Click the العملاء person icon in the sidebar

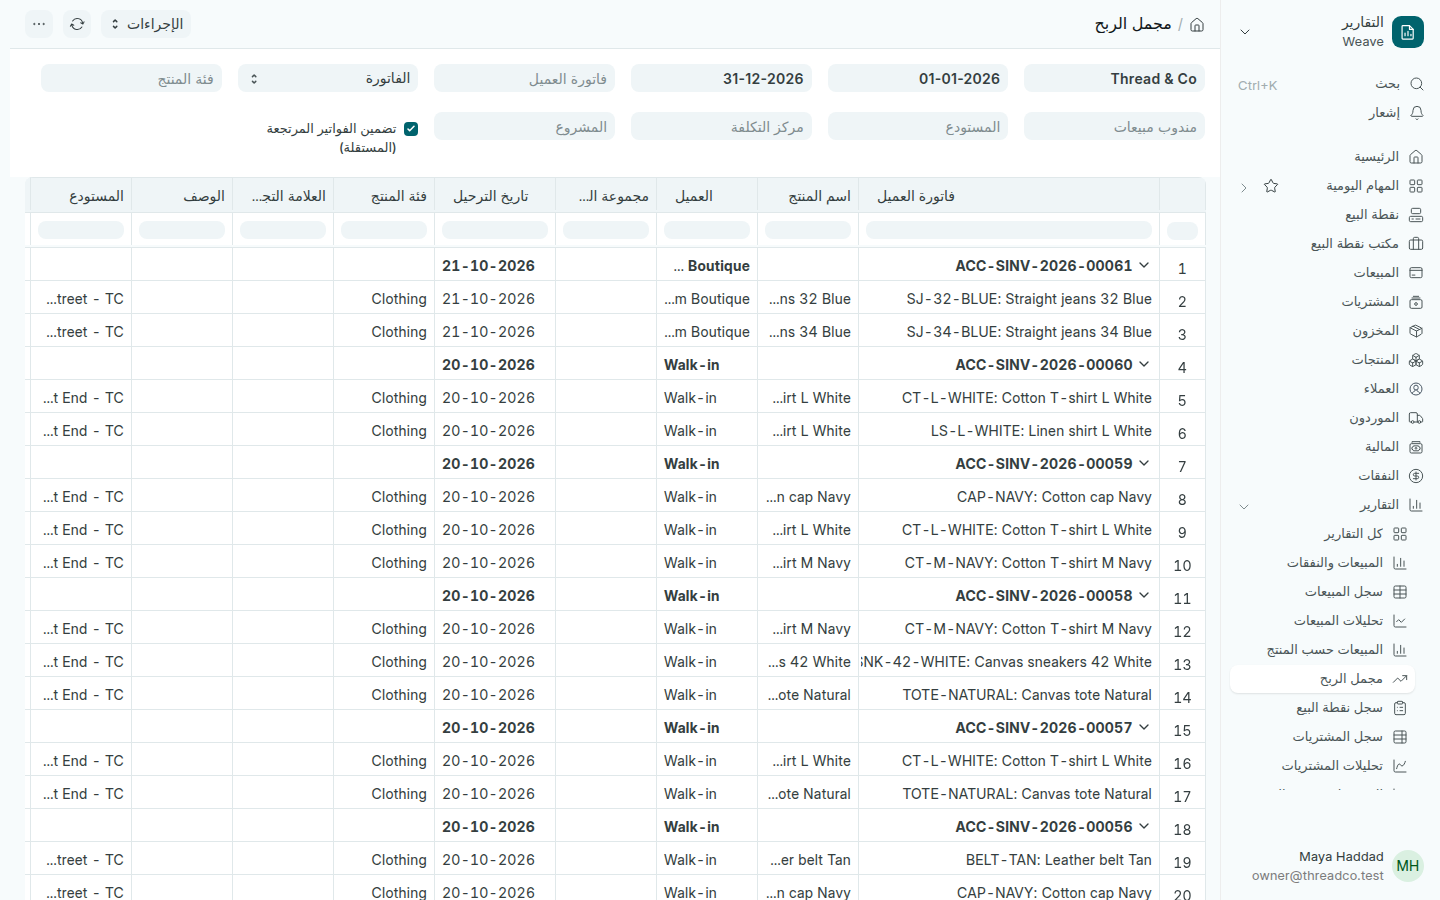[x=1416, y=389]
